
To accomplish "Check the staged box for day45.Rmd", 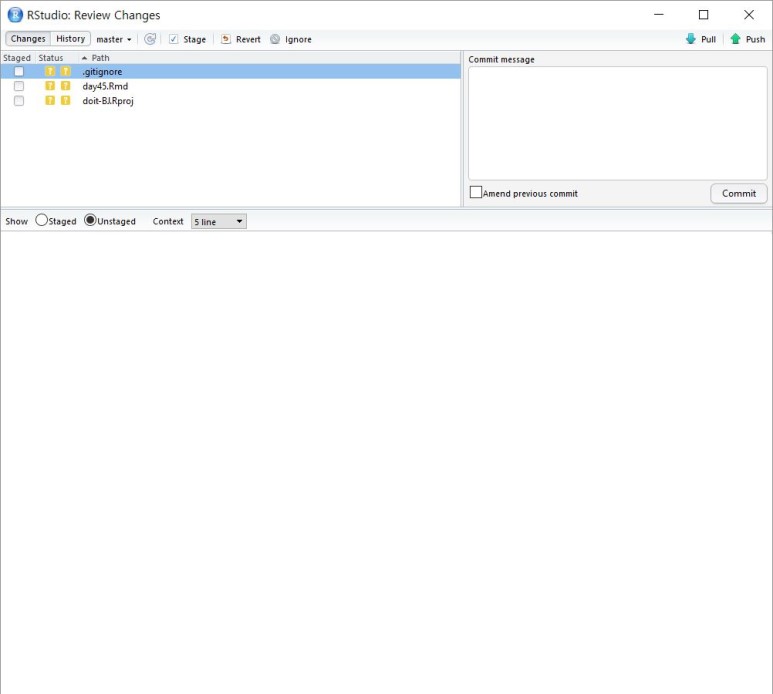I will coord(19,86).
